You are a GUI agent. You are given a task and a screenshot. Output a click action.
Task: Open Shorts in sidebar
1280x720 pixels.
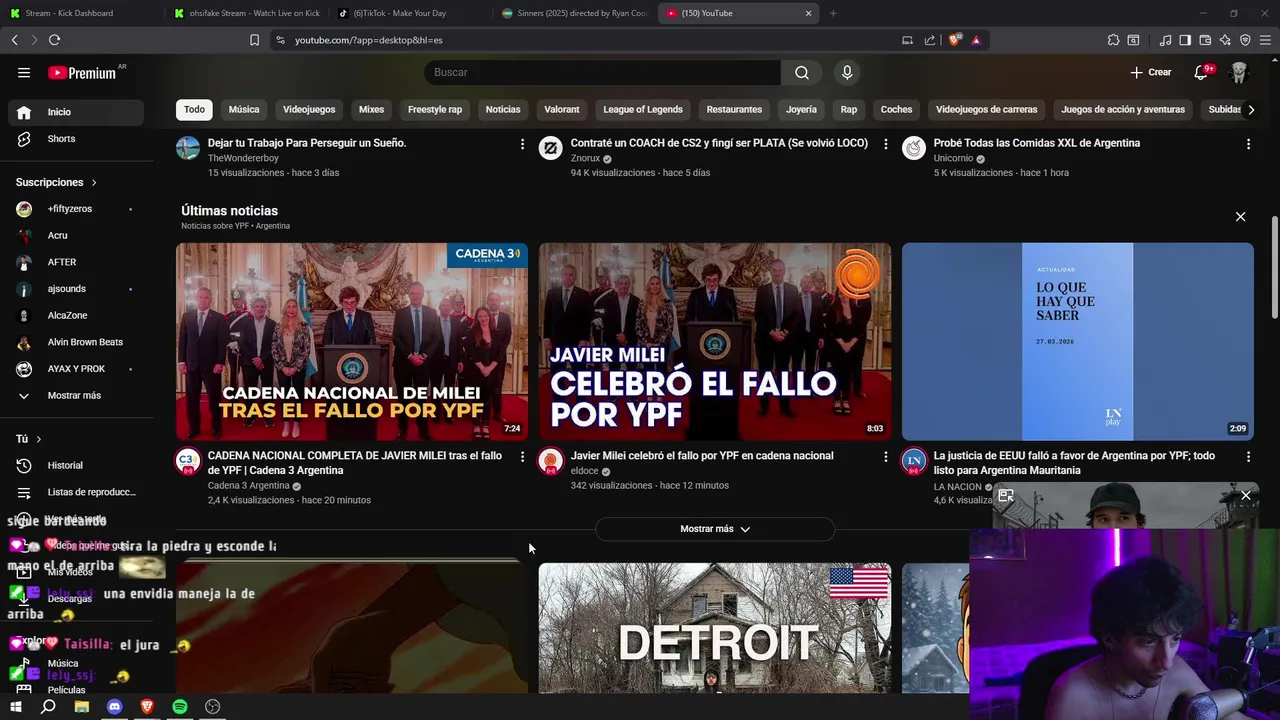(76, 139)
